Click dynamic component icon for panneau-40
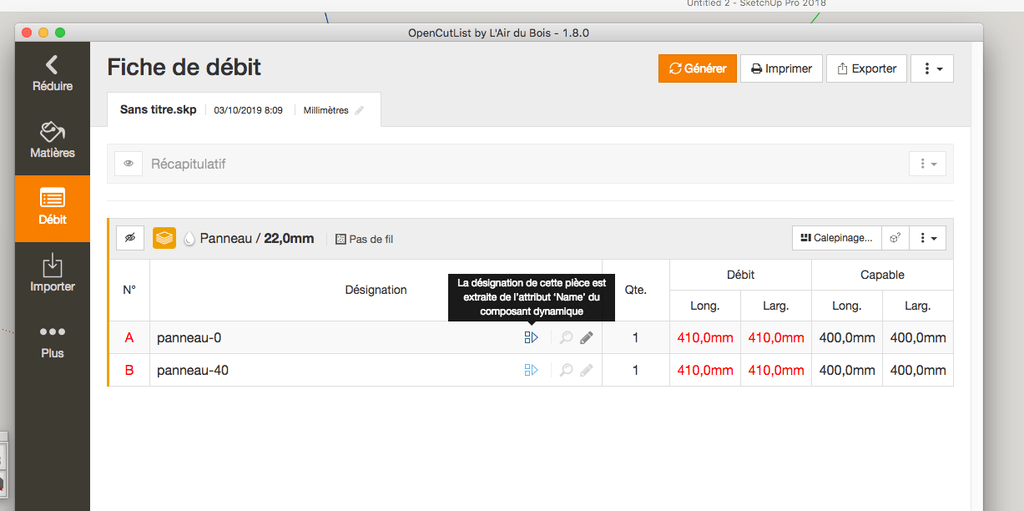This screenshot has height=511, width=1024. 531,370
